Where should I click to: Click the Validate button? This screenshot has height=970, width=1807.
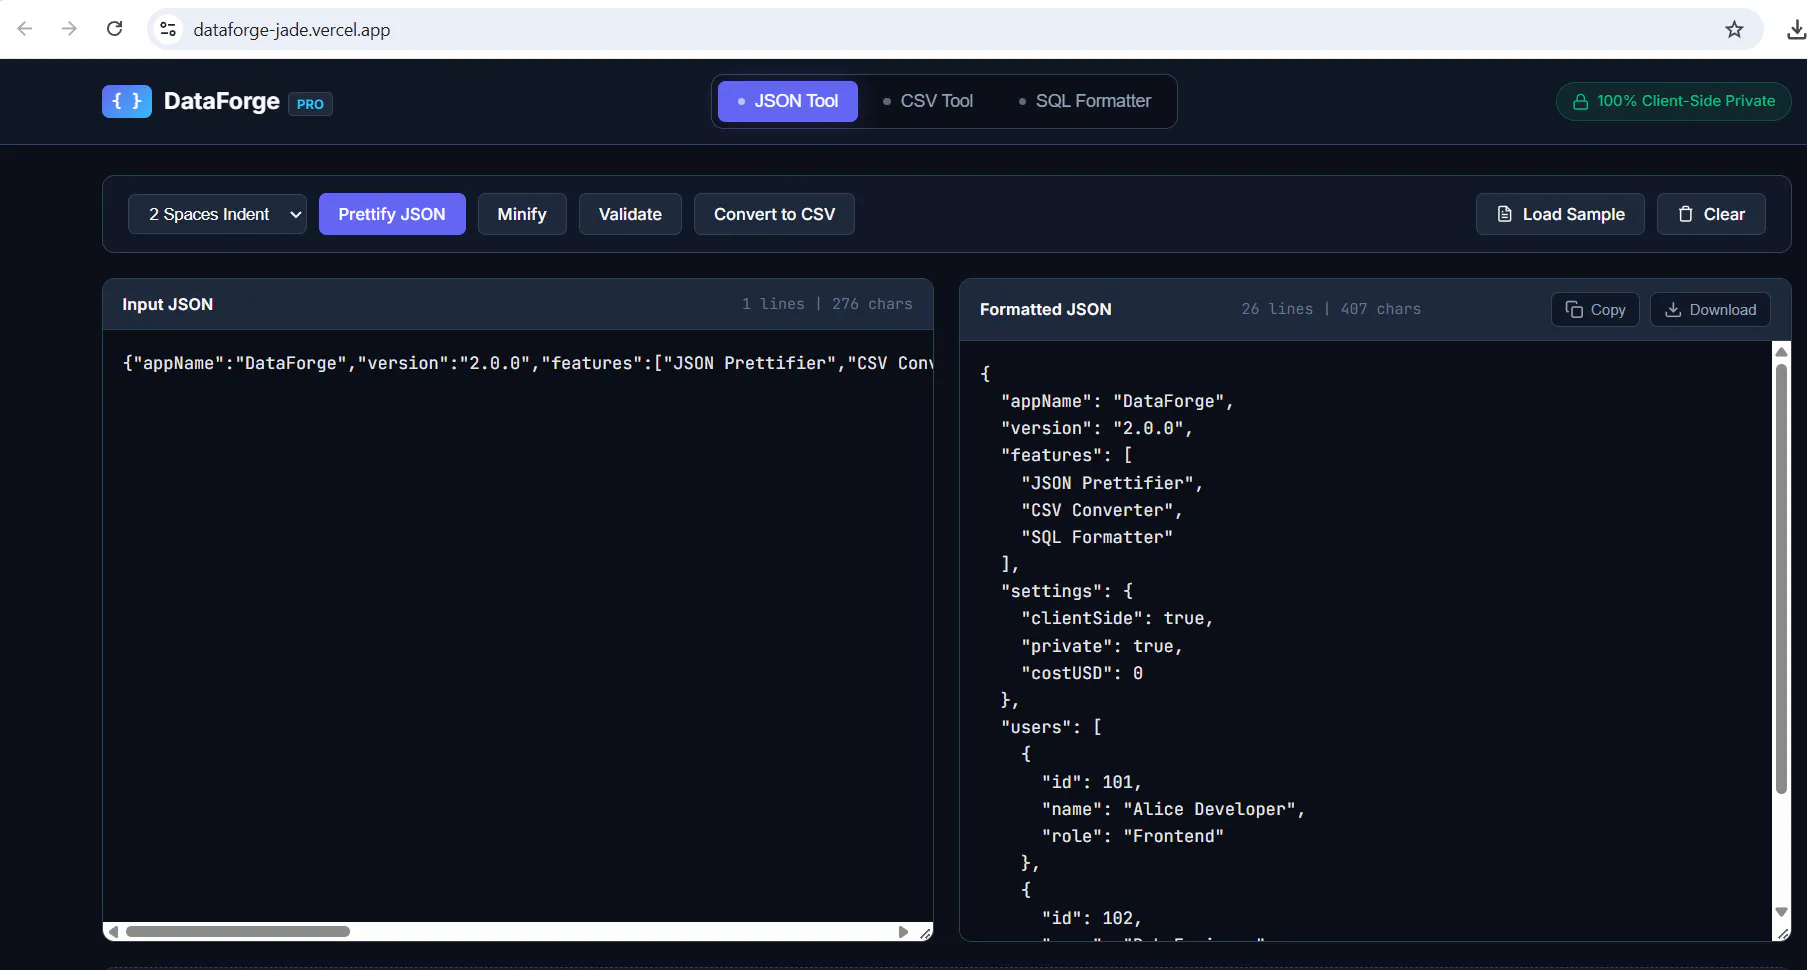(630, 214)
